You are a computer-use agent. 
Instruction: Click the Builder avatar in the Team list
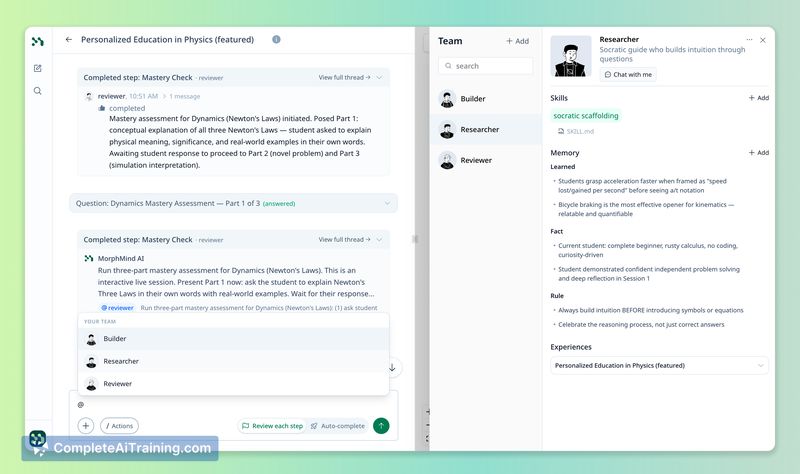[x=447, y=99]
